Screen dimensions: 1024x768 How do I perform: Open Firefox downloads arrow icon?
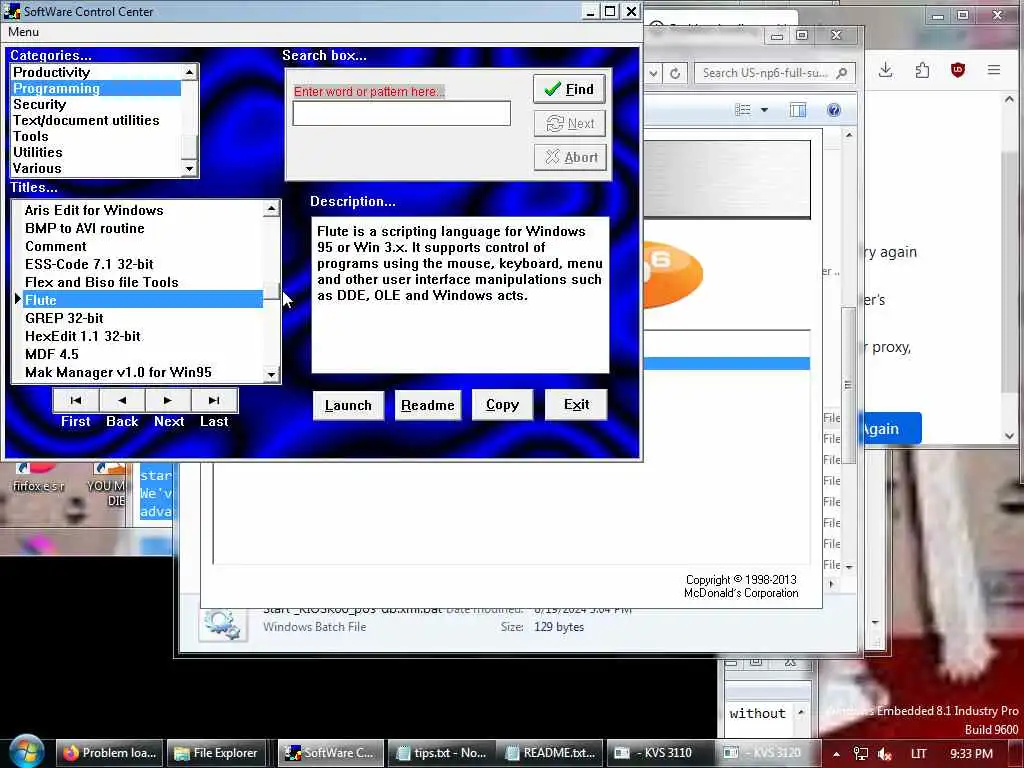(x=886, y=69)
